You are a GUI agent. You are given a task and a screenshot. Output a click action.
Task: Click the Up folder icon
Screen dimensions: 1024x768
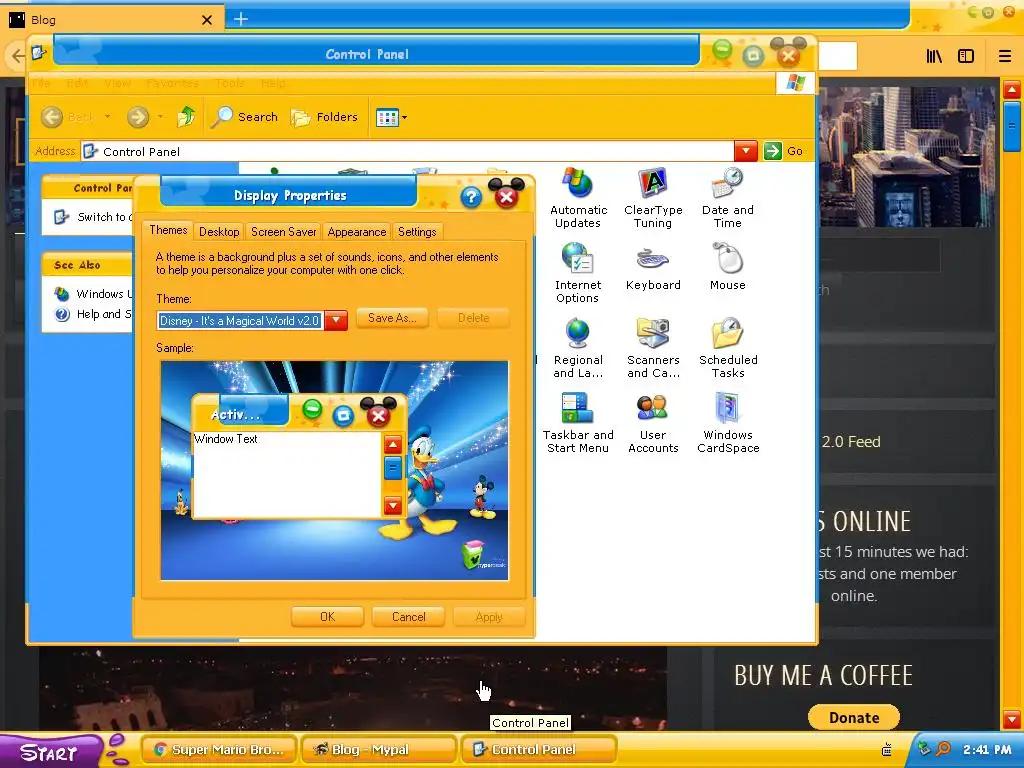point(186,117)
